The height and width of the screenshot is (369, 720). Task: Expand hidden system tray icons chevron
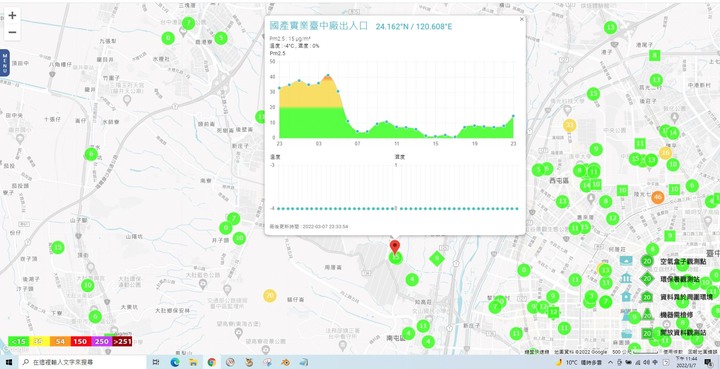pos(610,362)
